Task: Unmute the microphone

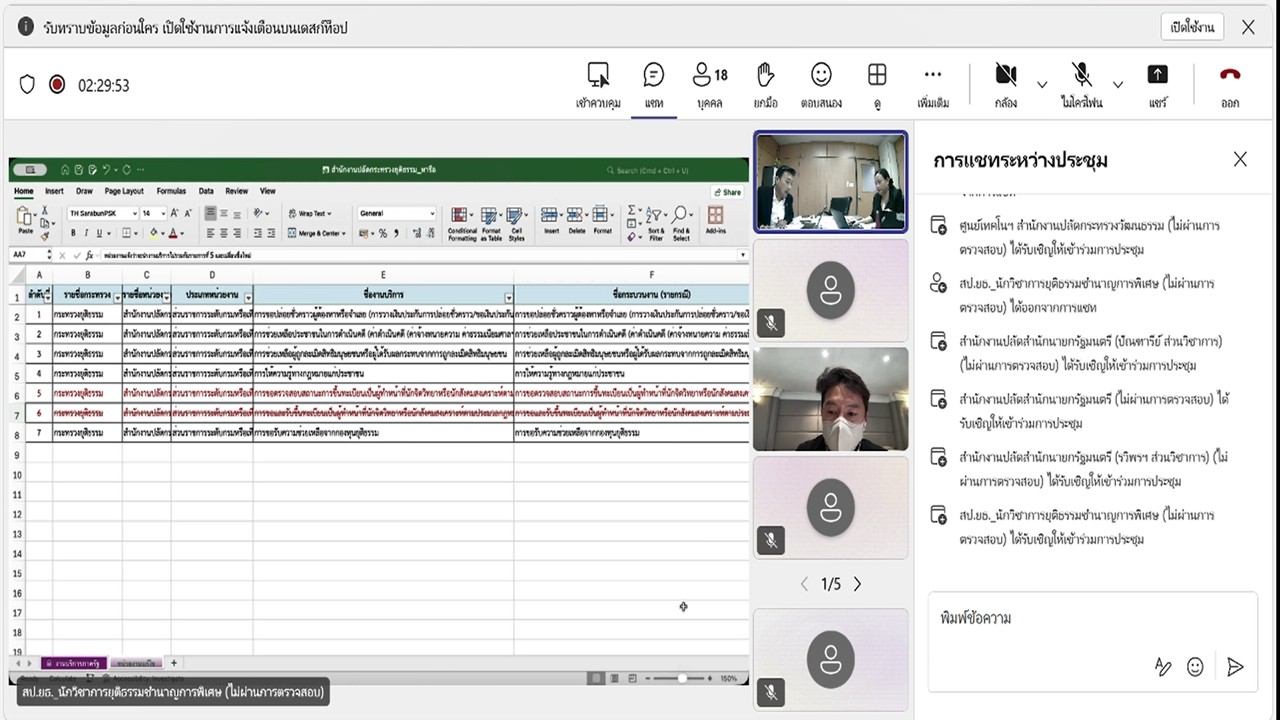Action: [x=1081, y=84]
